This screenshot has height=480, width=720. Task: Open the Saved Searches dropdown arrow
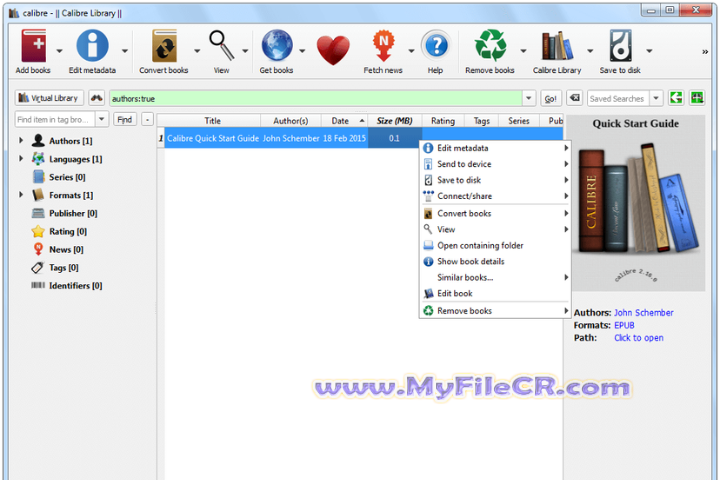coord(656,98)
